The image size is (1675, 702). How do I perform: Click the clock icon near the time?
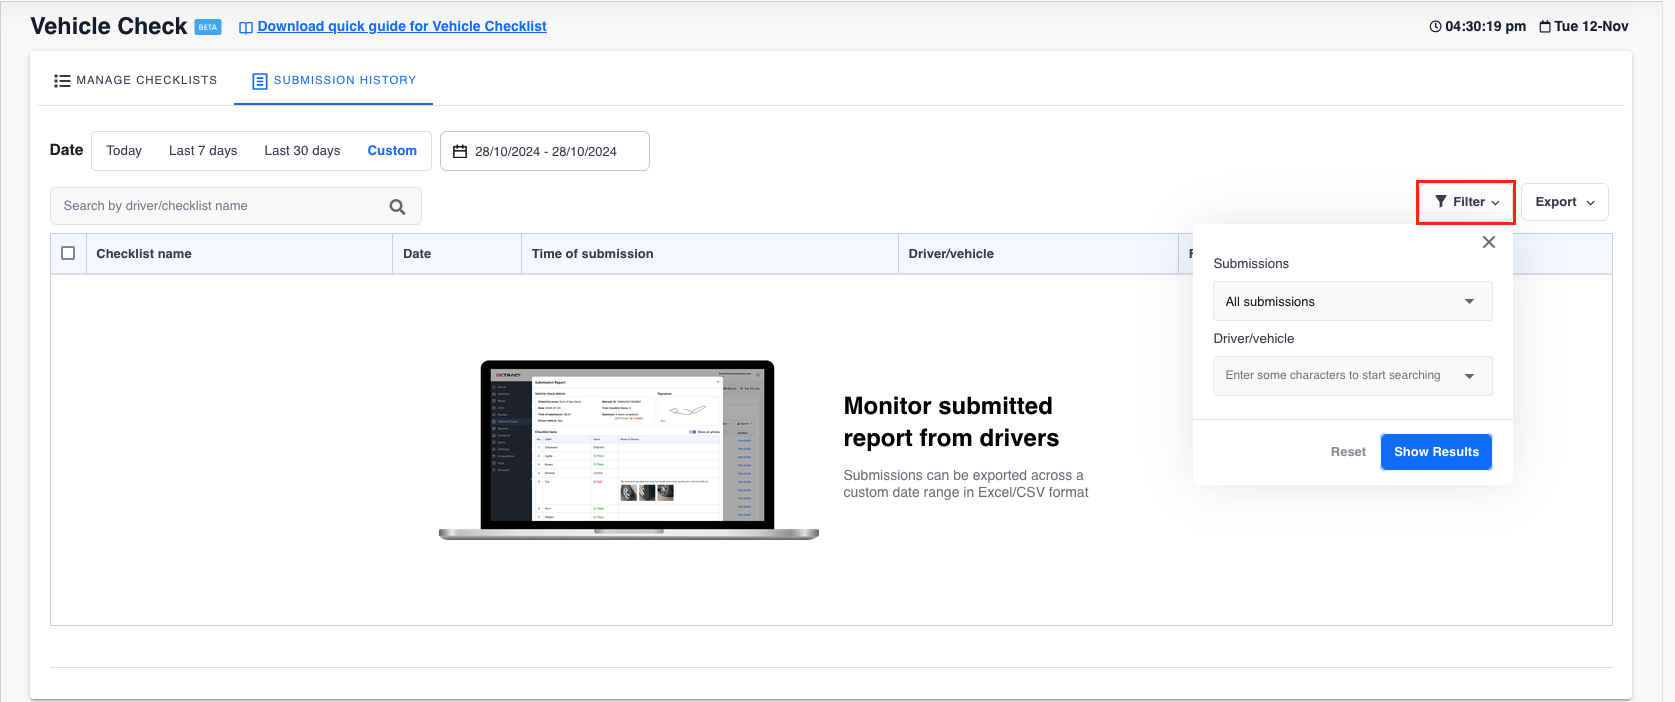[x=1435, y=27]
